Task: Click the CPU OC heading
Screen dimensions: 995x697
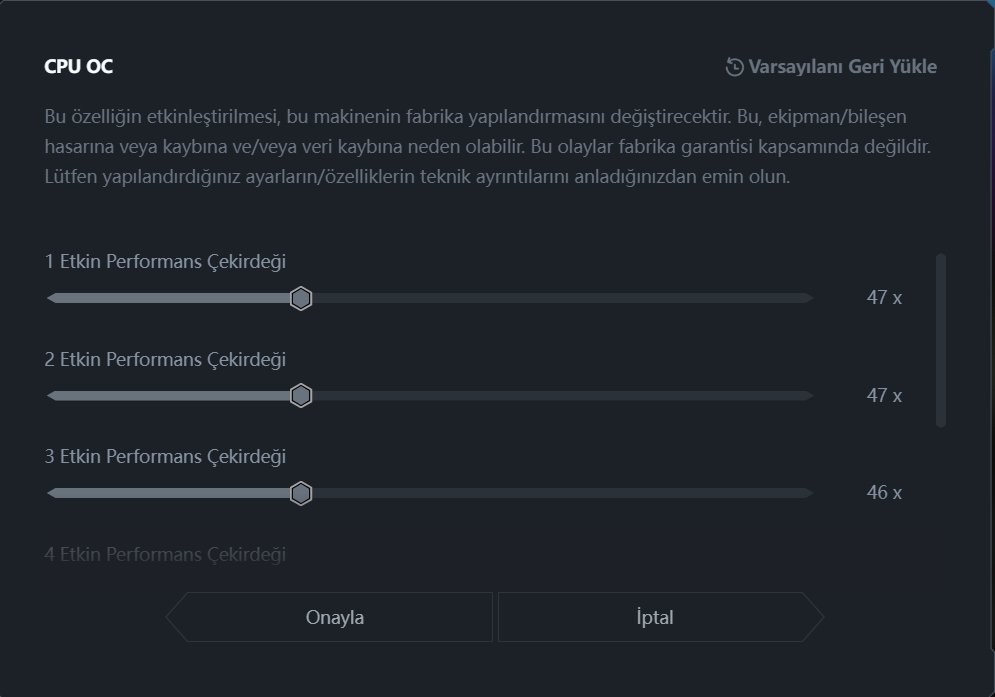Action: click(79, 67)
